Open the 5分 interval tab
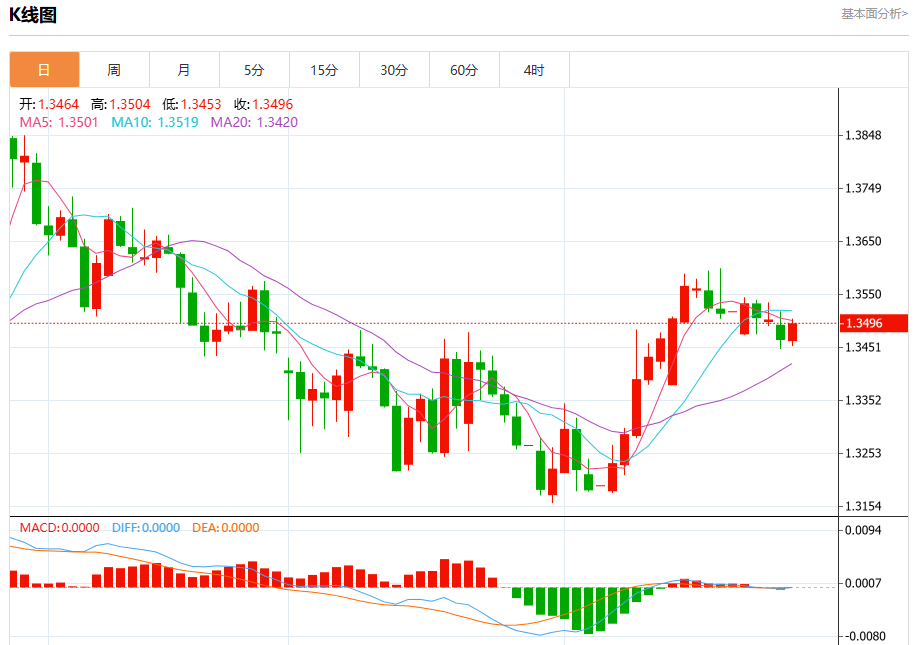Viewport: 915px width, 645px height. point(254,70)
